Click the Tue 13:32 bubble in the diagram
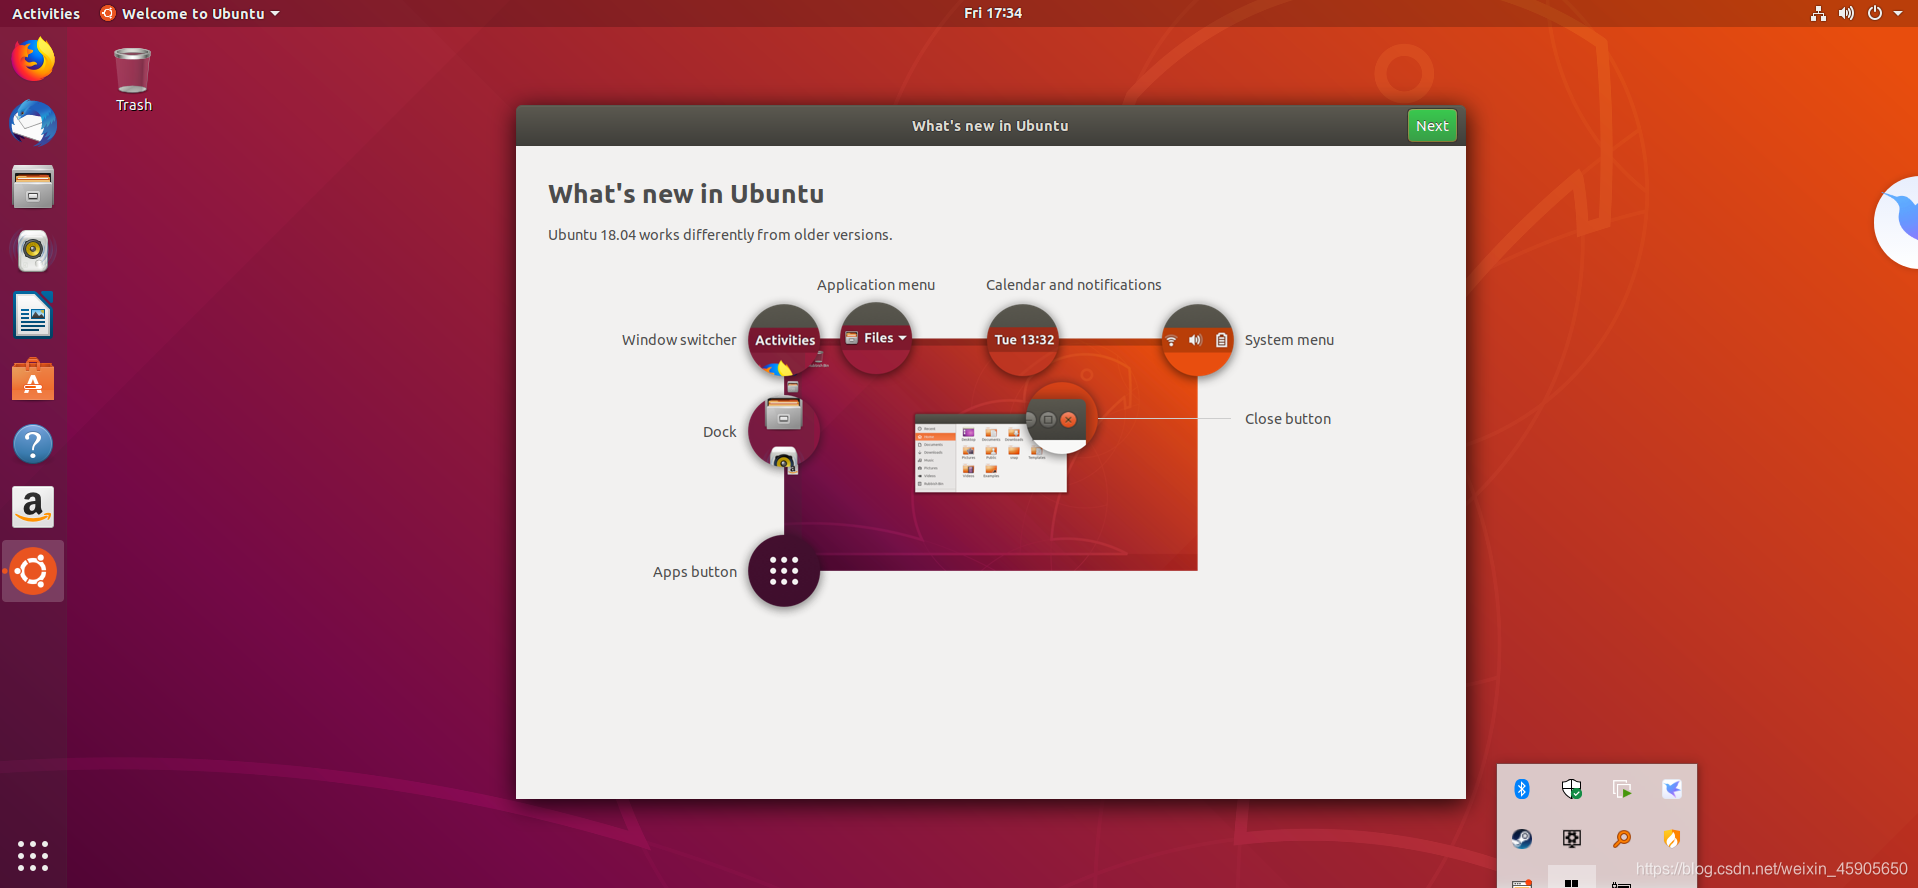Image resolution: width=1918 pixels, height=888 pixels. tap(1023, 340)
